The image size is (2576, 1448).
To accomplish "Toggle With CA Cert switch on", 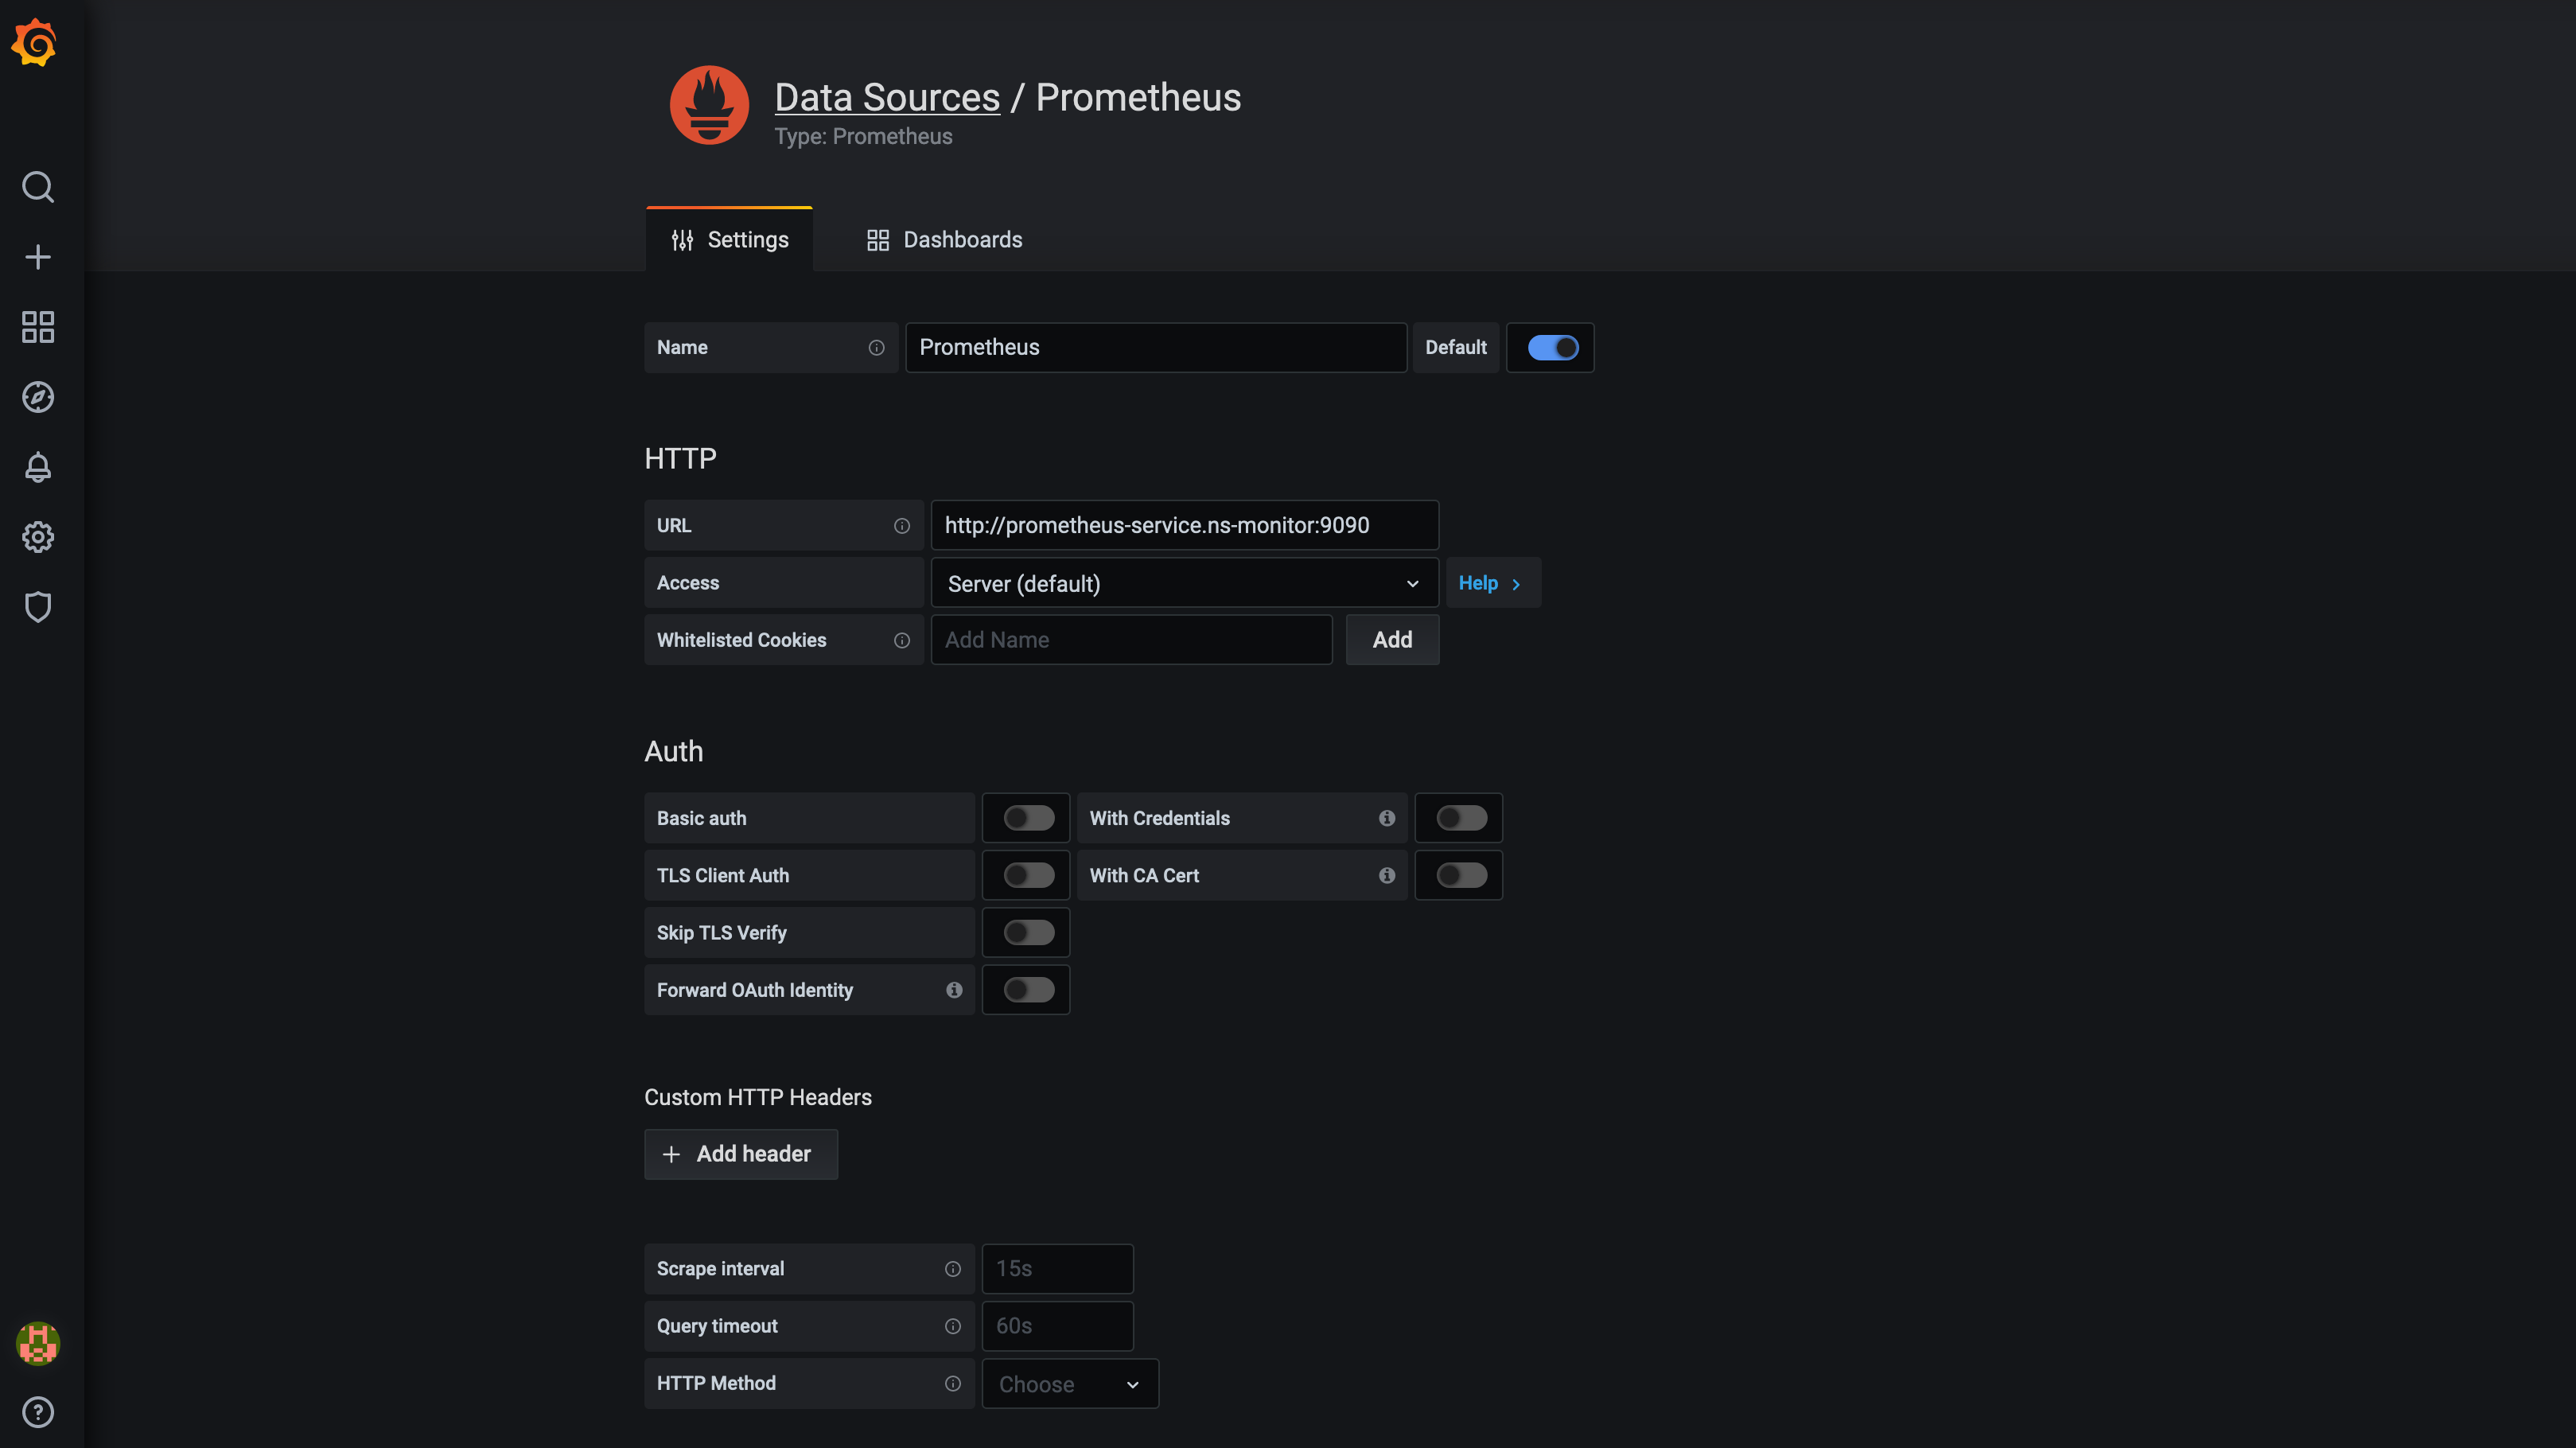I will coord(1461,876).
